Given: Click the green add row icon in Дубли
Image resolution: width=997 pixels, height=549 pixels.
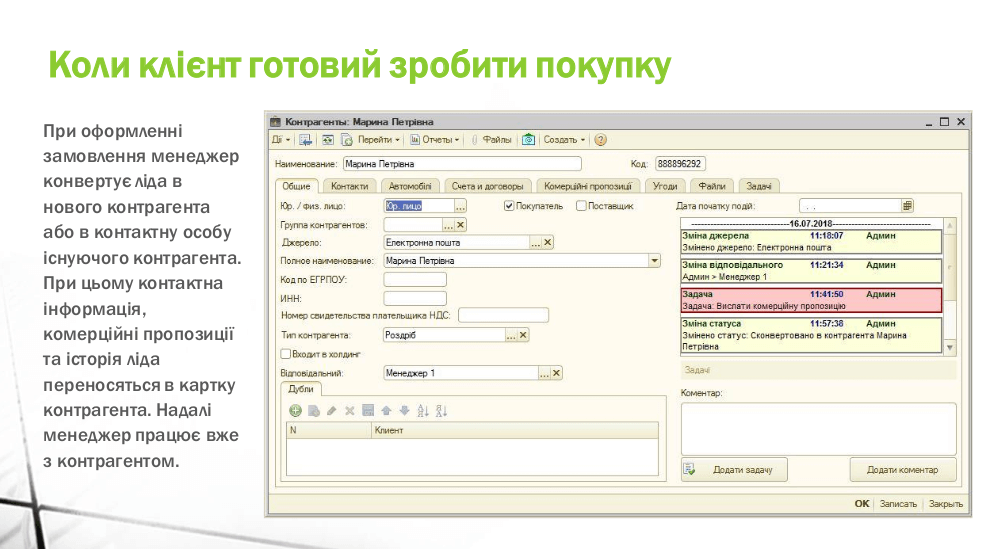Looking at the screenshot, I should click(295, 410).
